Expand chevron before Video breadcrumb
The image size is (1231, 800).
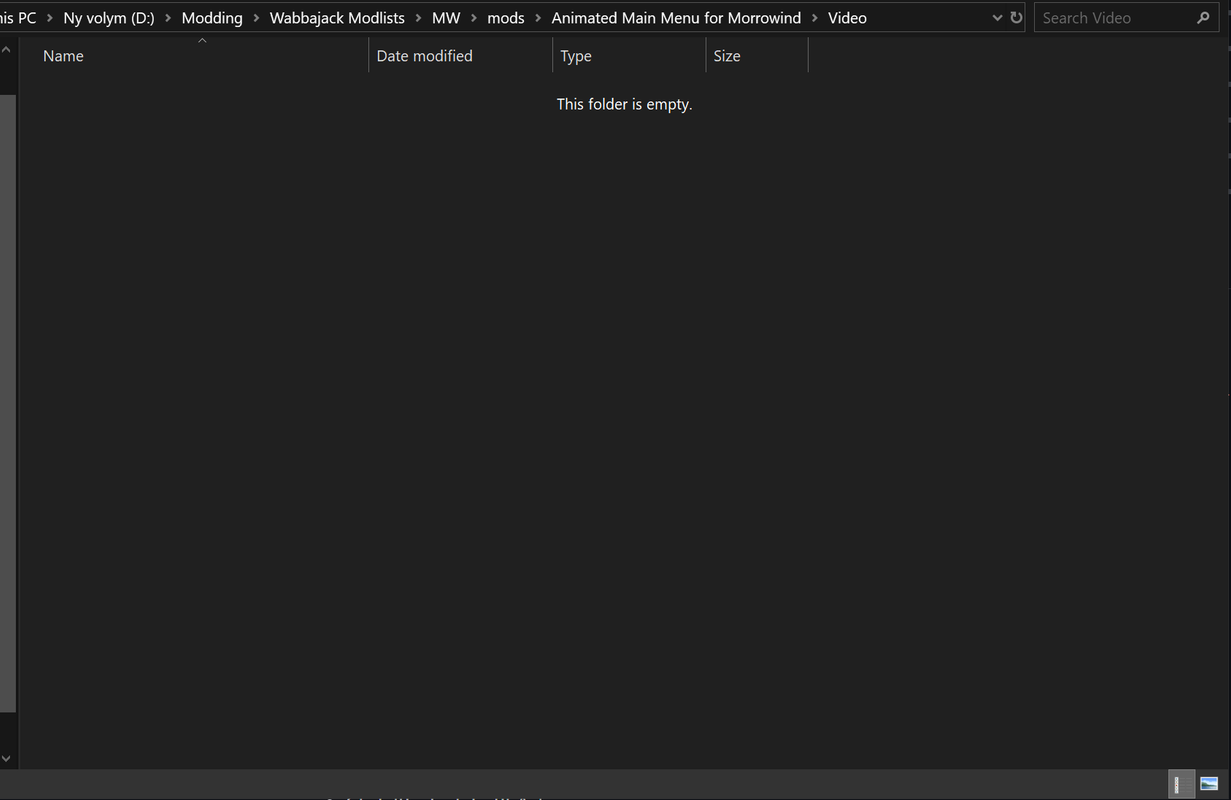coord(815,18)
